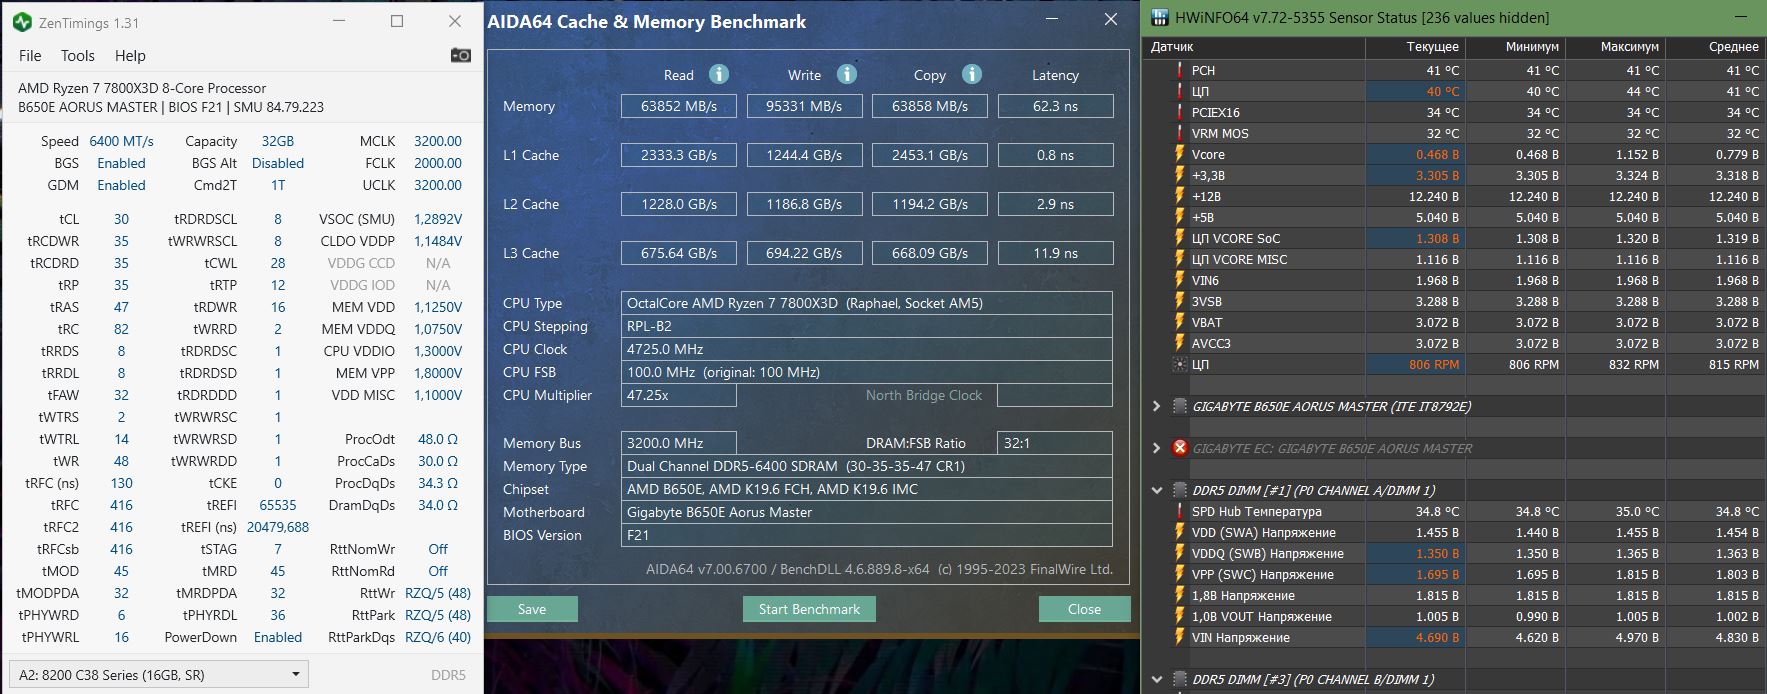Screen dimensions: 1767x694
Task: Expand the GIGABYTE EC sensor group
Action: 1157,448
